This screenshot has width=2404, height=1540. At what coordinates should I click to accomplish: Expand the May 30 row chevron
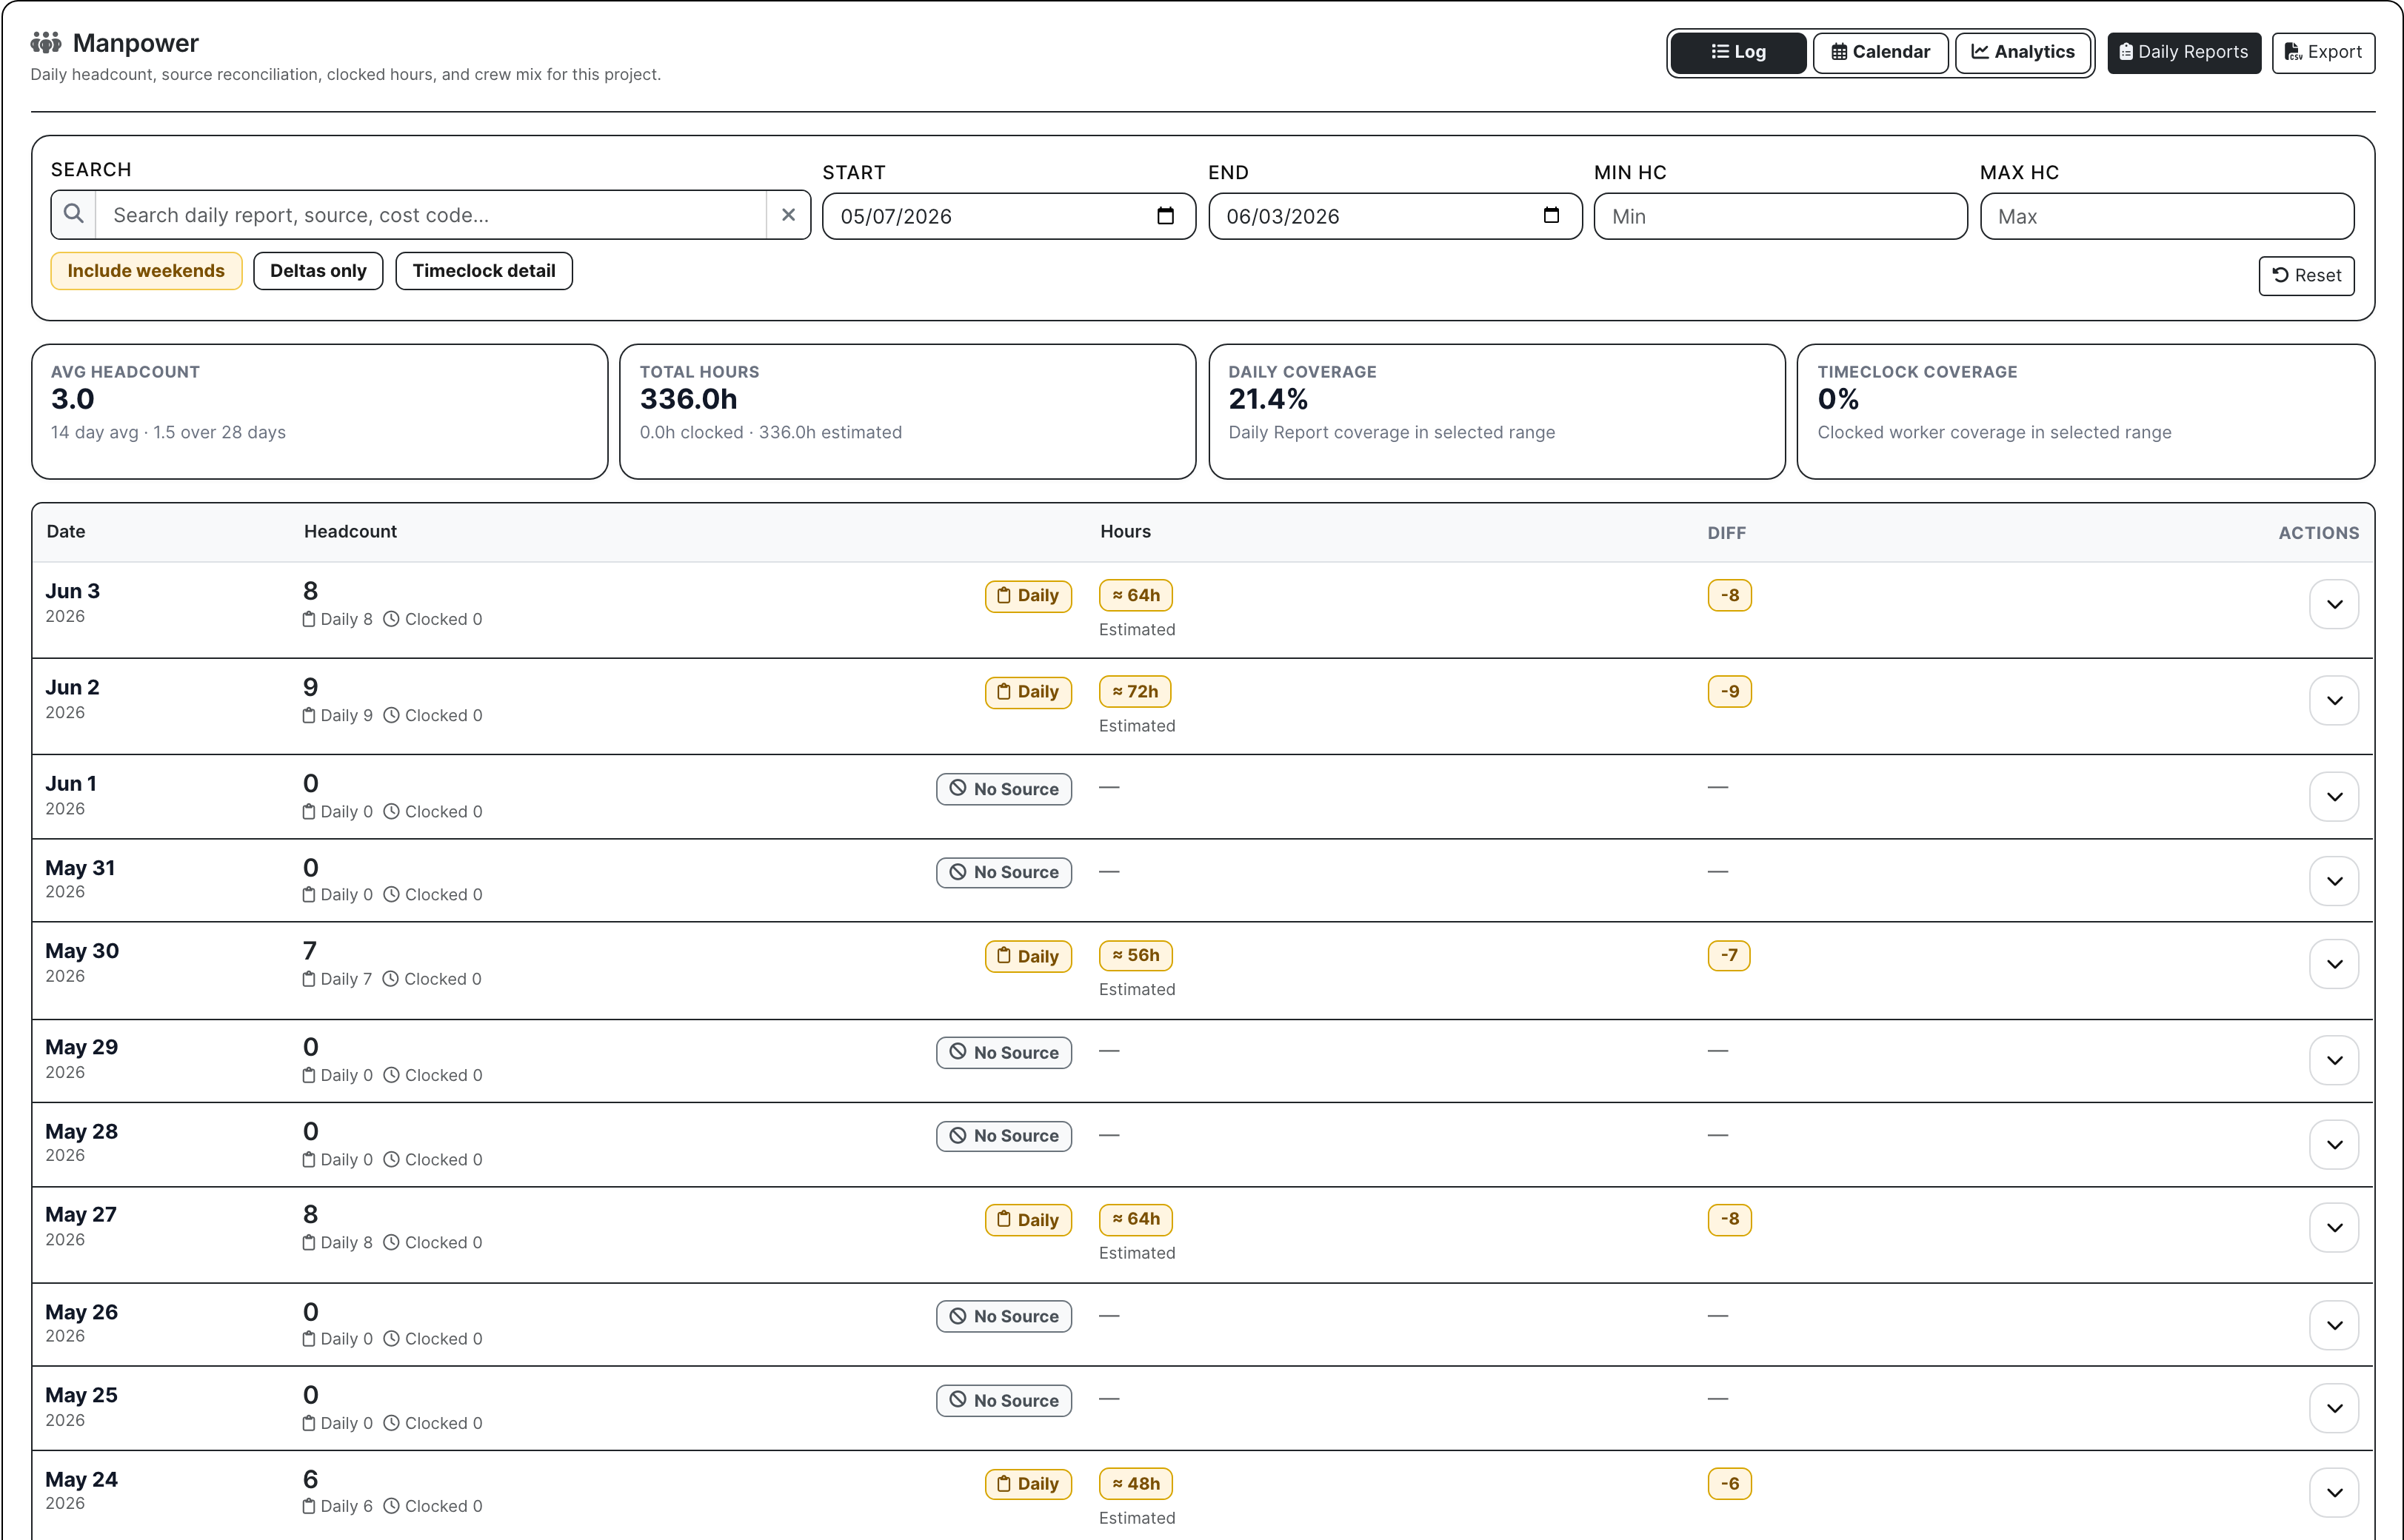[x=2334, y=964]
